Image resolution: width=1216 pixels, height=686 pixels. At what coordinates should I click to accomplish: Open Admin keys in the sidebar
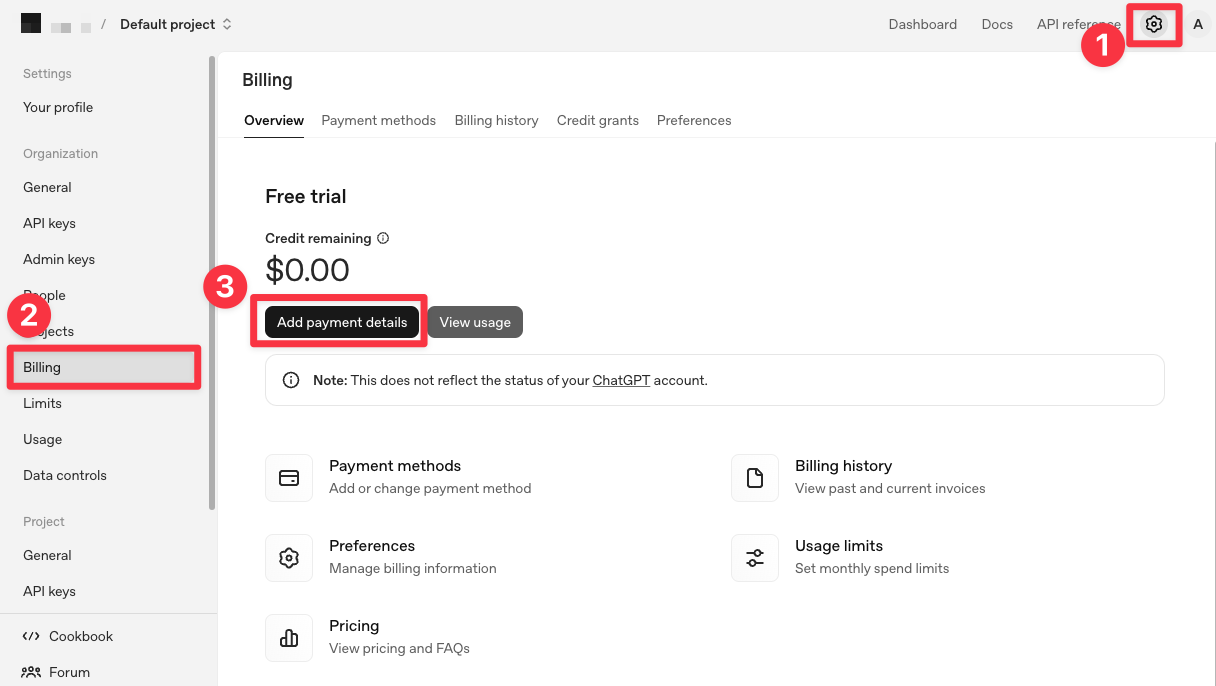pos(59,259)
